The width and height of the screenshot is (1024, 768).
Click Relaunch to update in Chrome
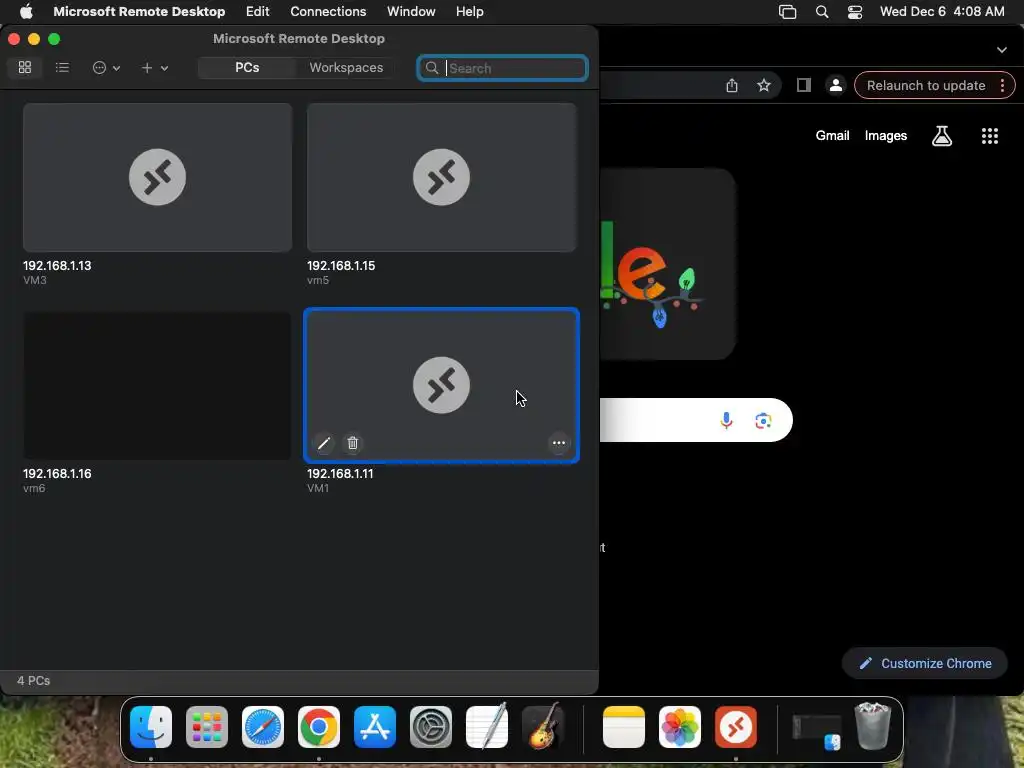(x=925, y=86)
